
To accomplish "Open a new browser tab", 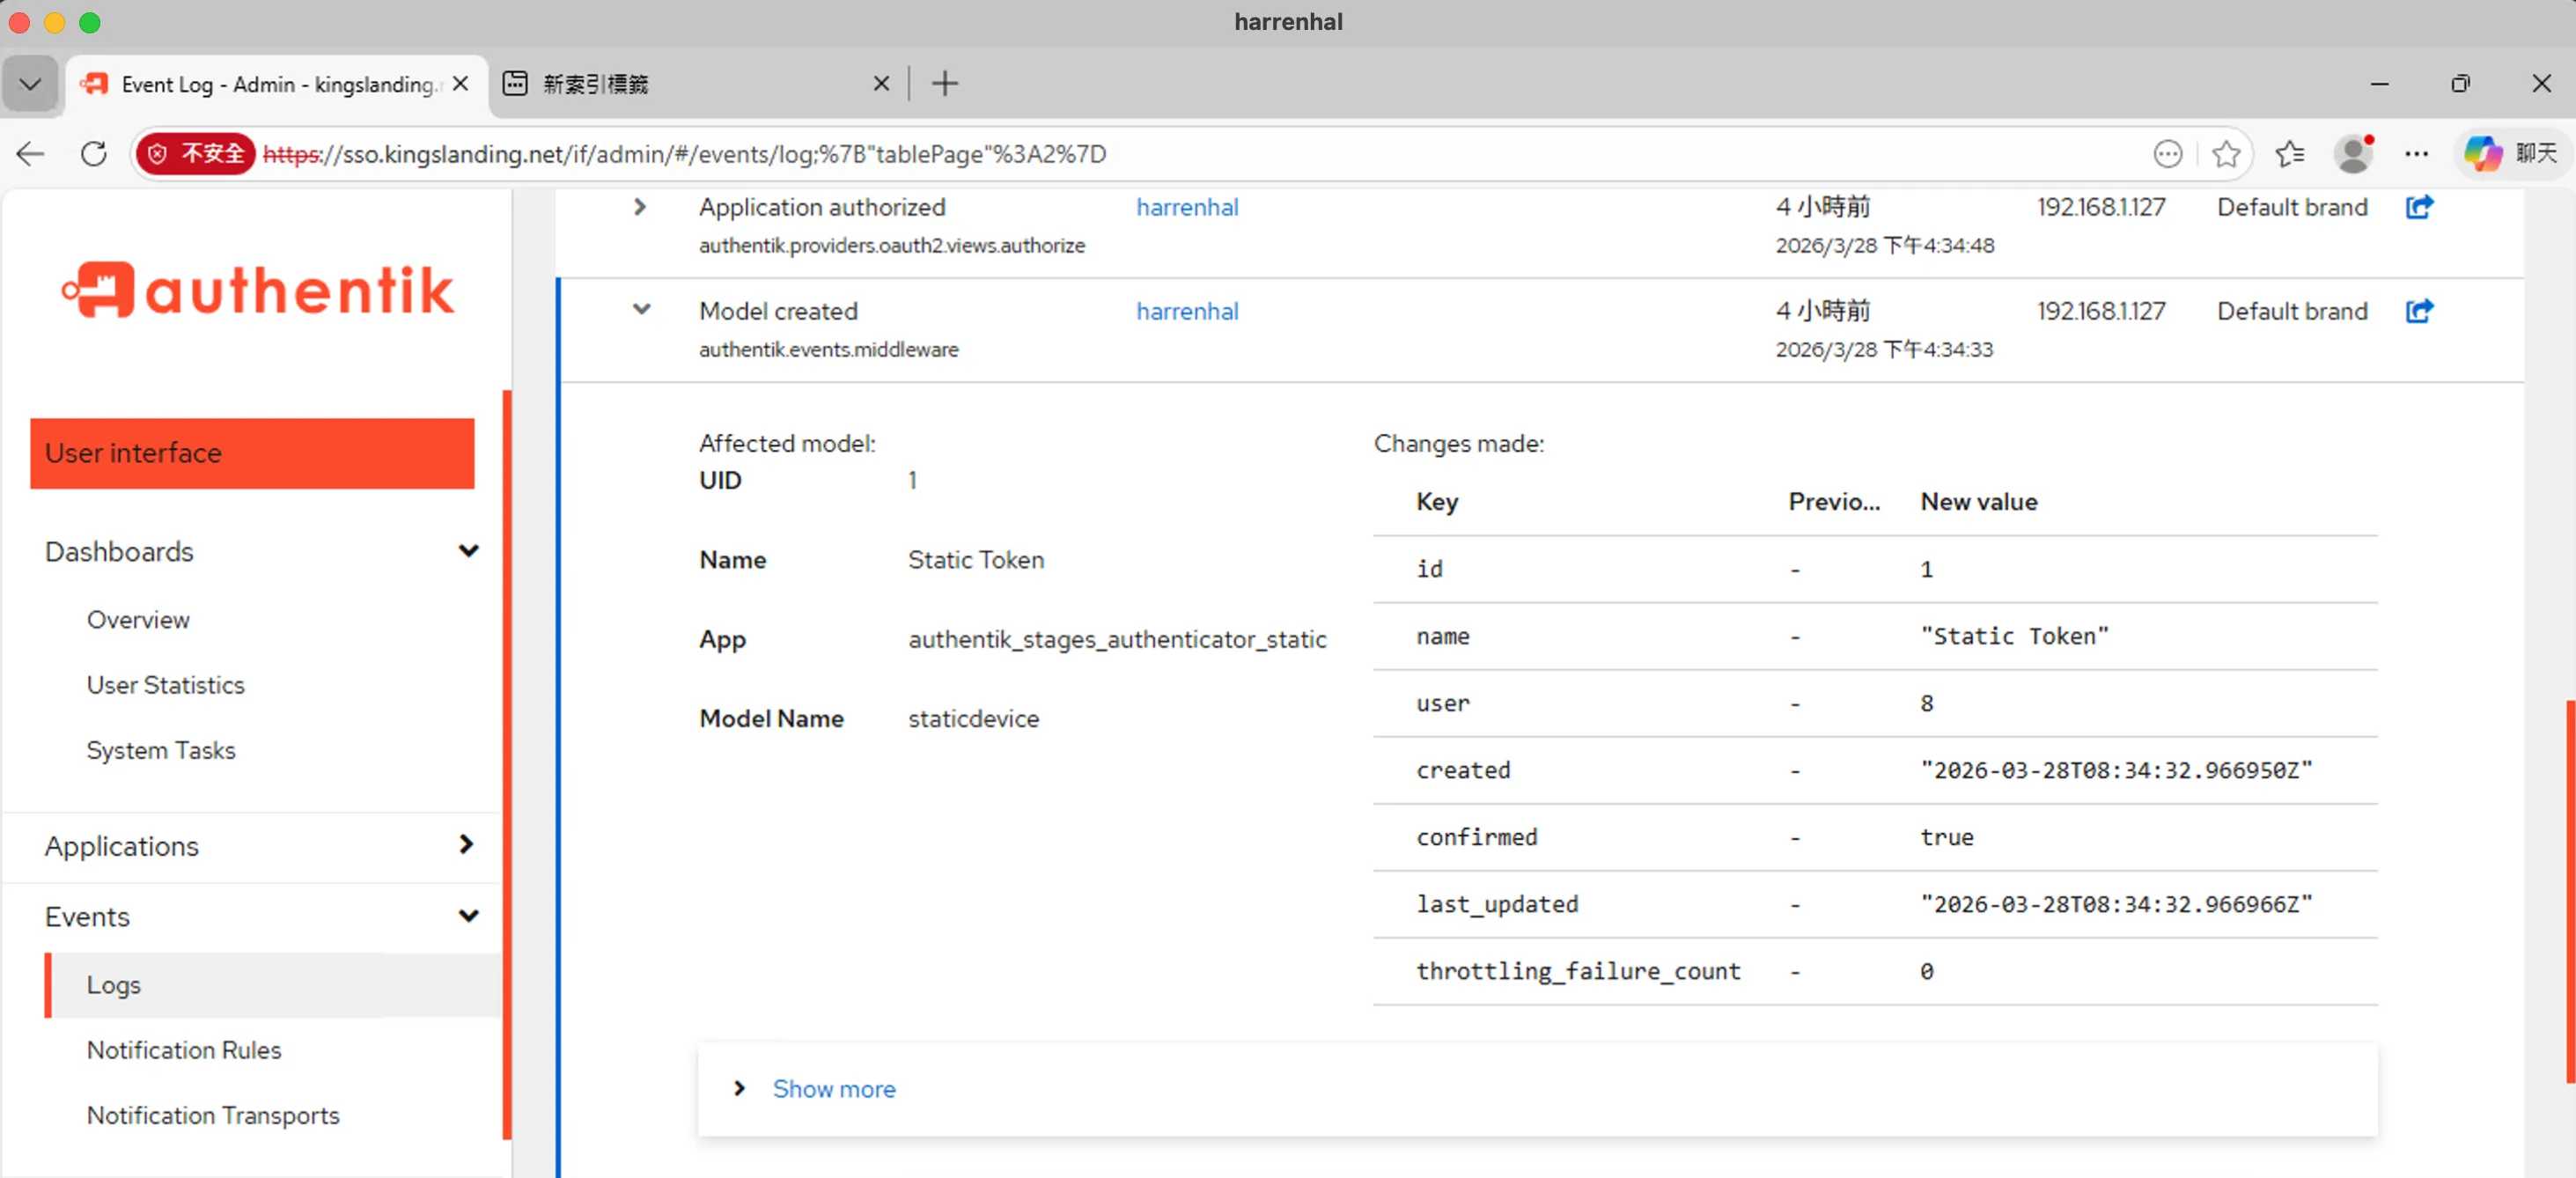I will 944,84.
